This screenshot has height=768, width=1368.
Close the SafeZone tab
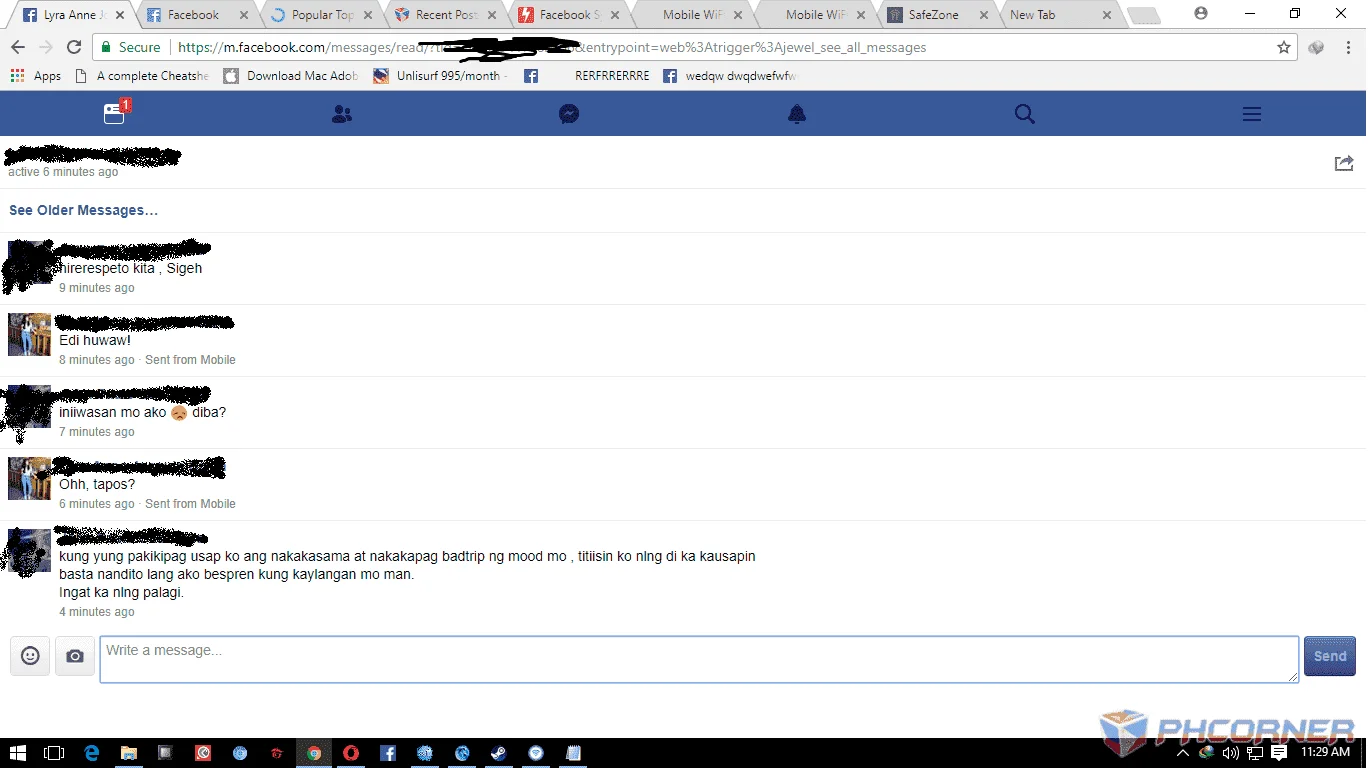point(984,15)
